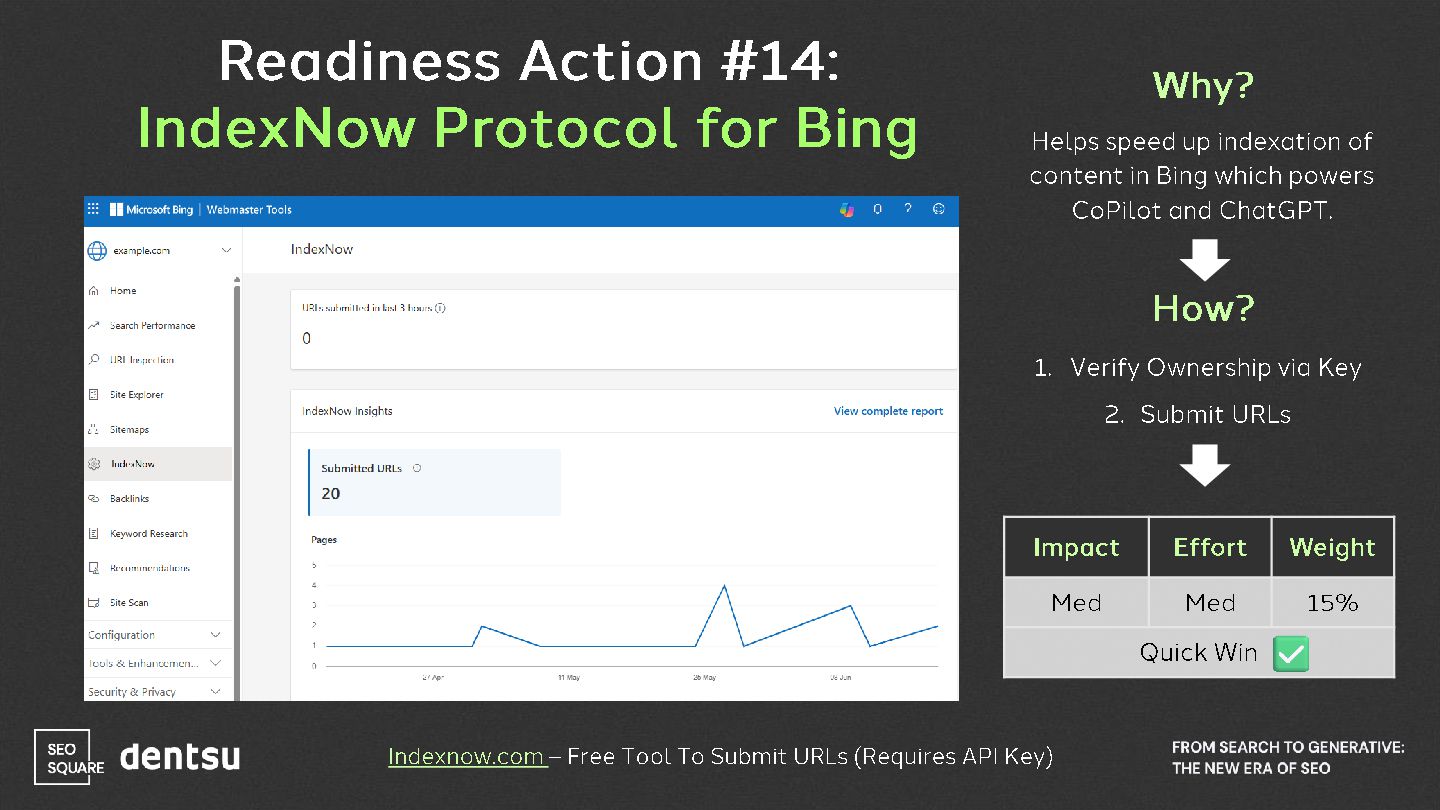This screenshot has height=810, width=1440.
Task: Click the Submitted URLs info icon
Action: [x=417, y=468]
